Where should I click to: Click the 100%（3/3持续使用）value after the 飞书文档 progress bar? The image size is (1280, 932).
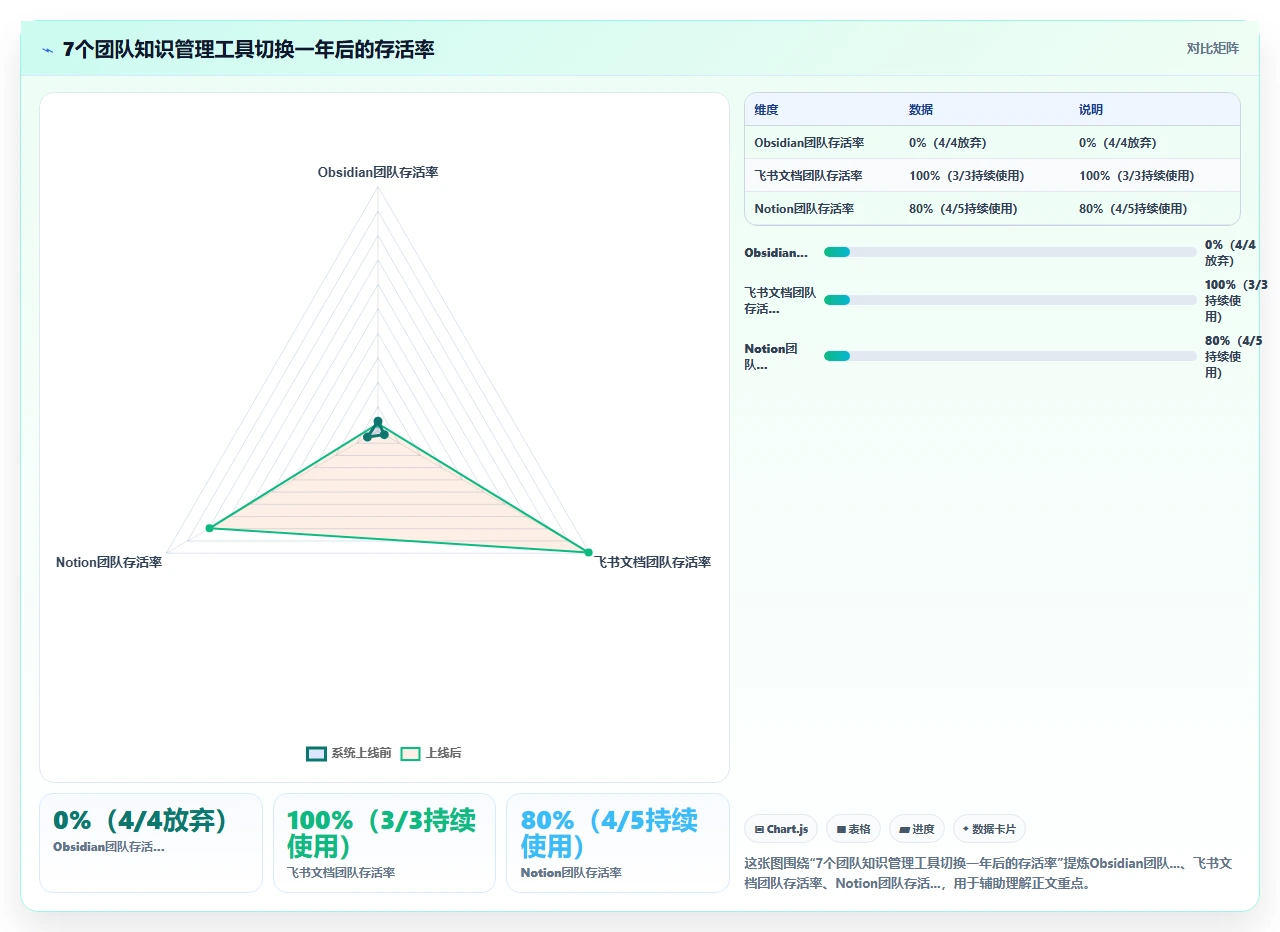pos(1236,301)
